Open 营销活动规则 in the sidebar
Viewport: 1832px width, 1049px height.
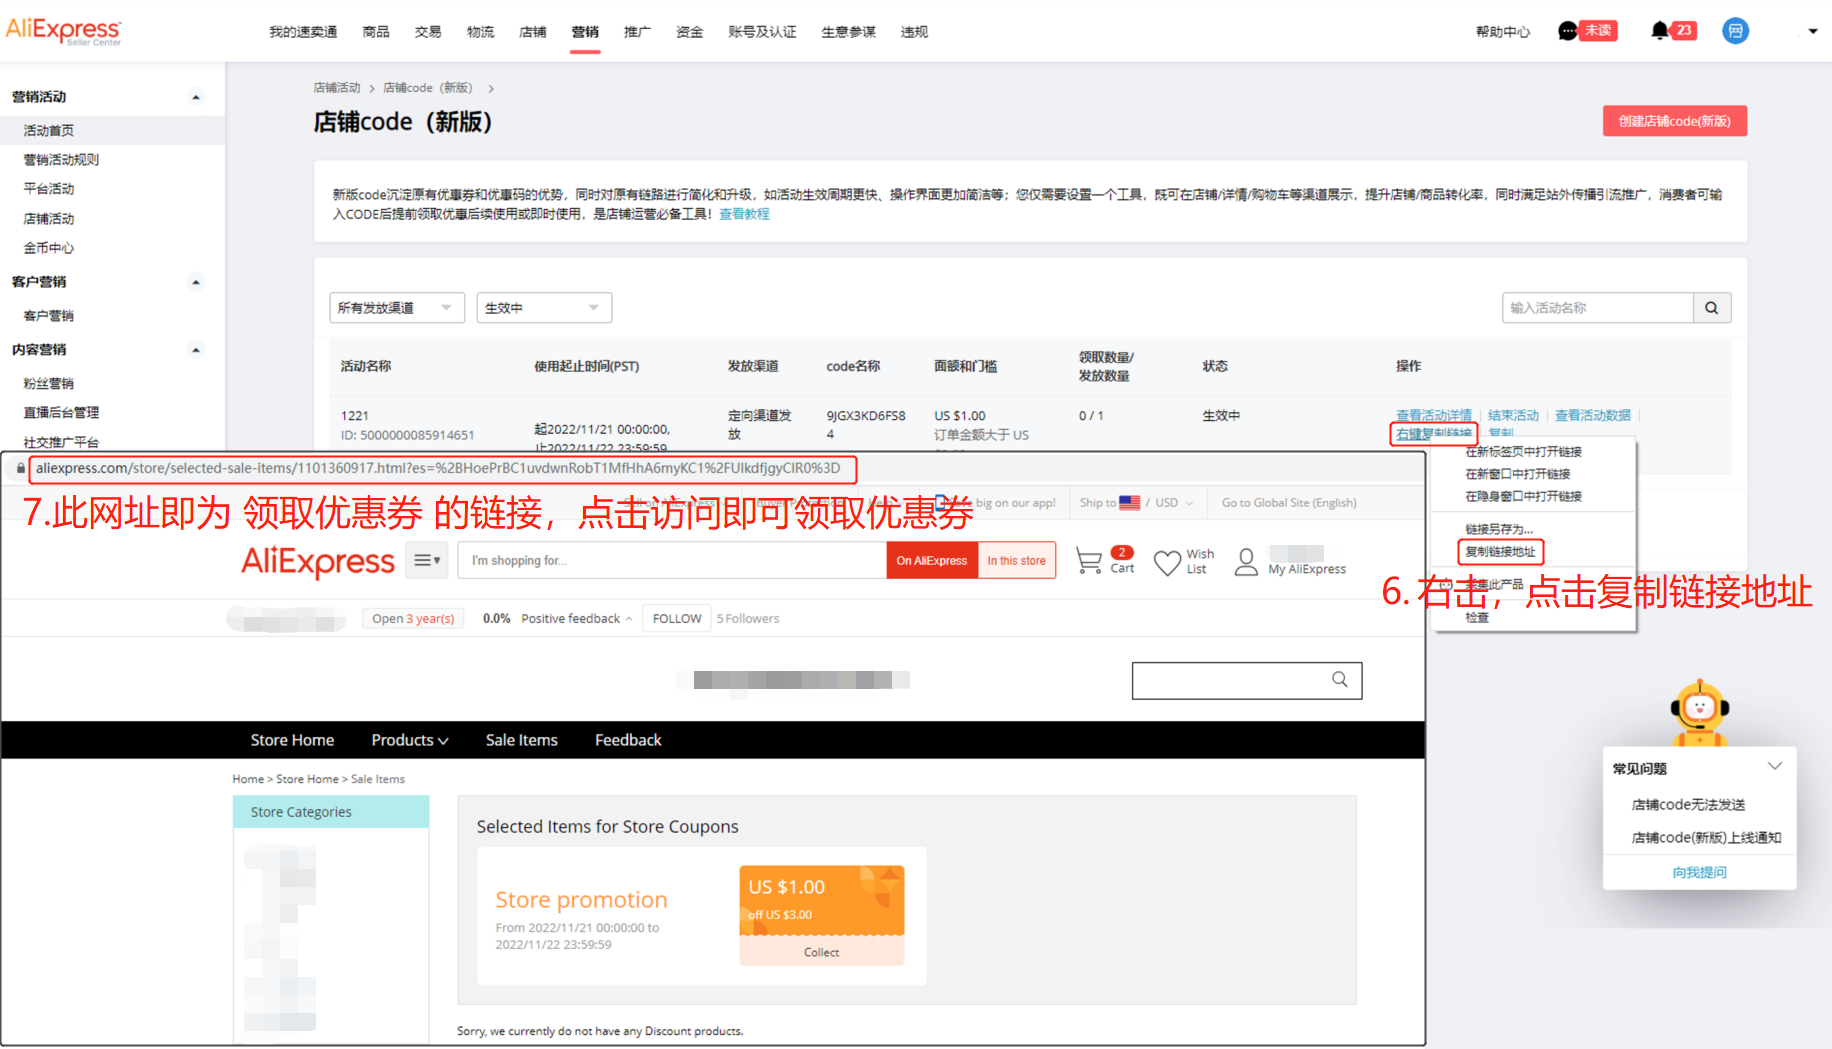[x=61, y=160]
